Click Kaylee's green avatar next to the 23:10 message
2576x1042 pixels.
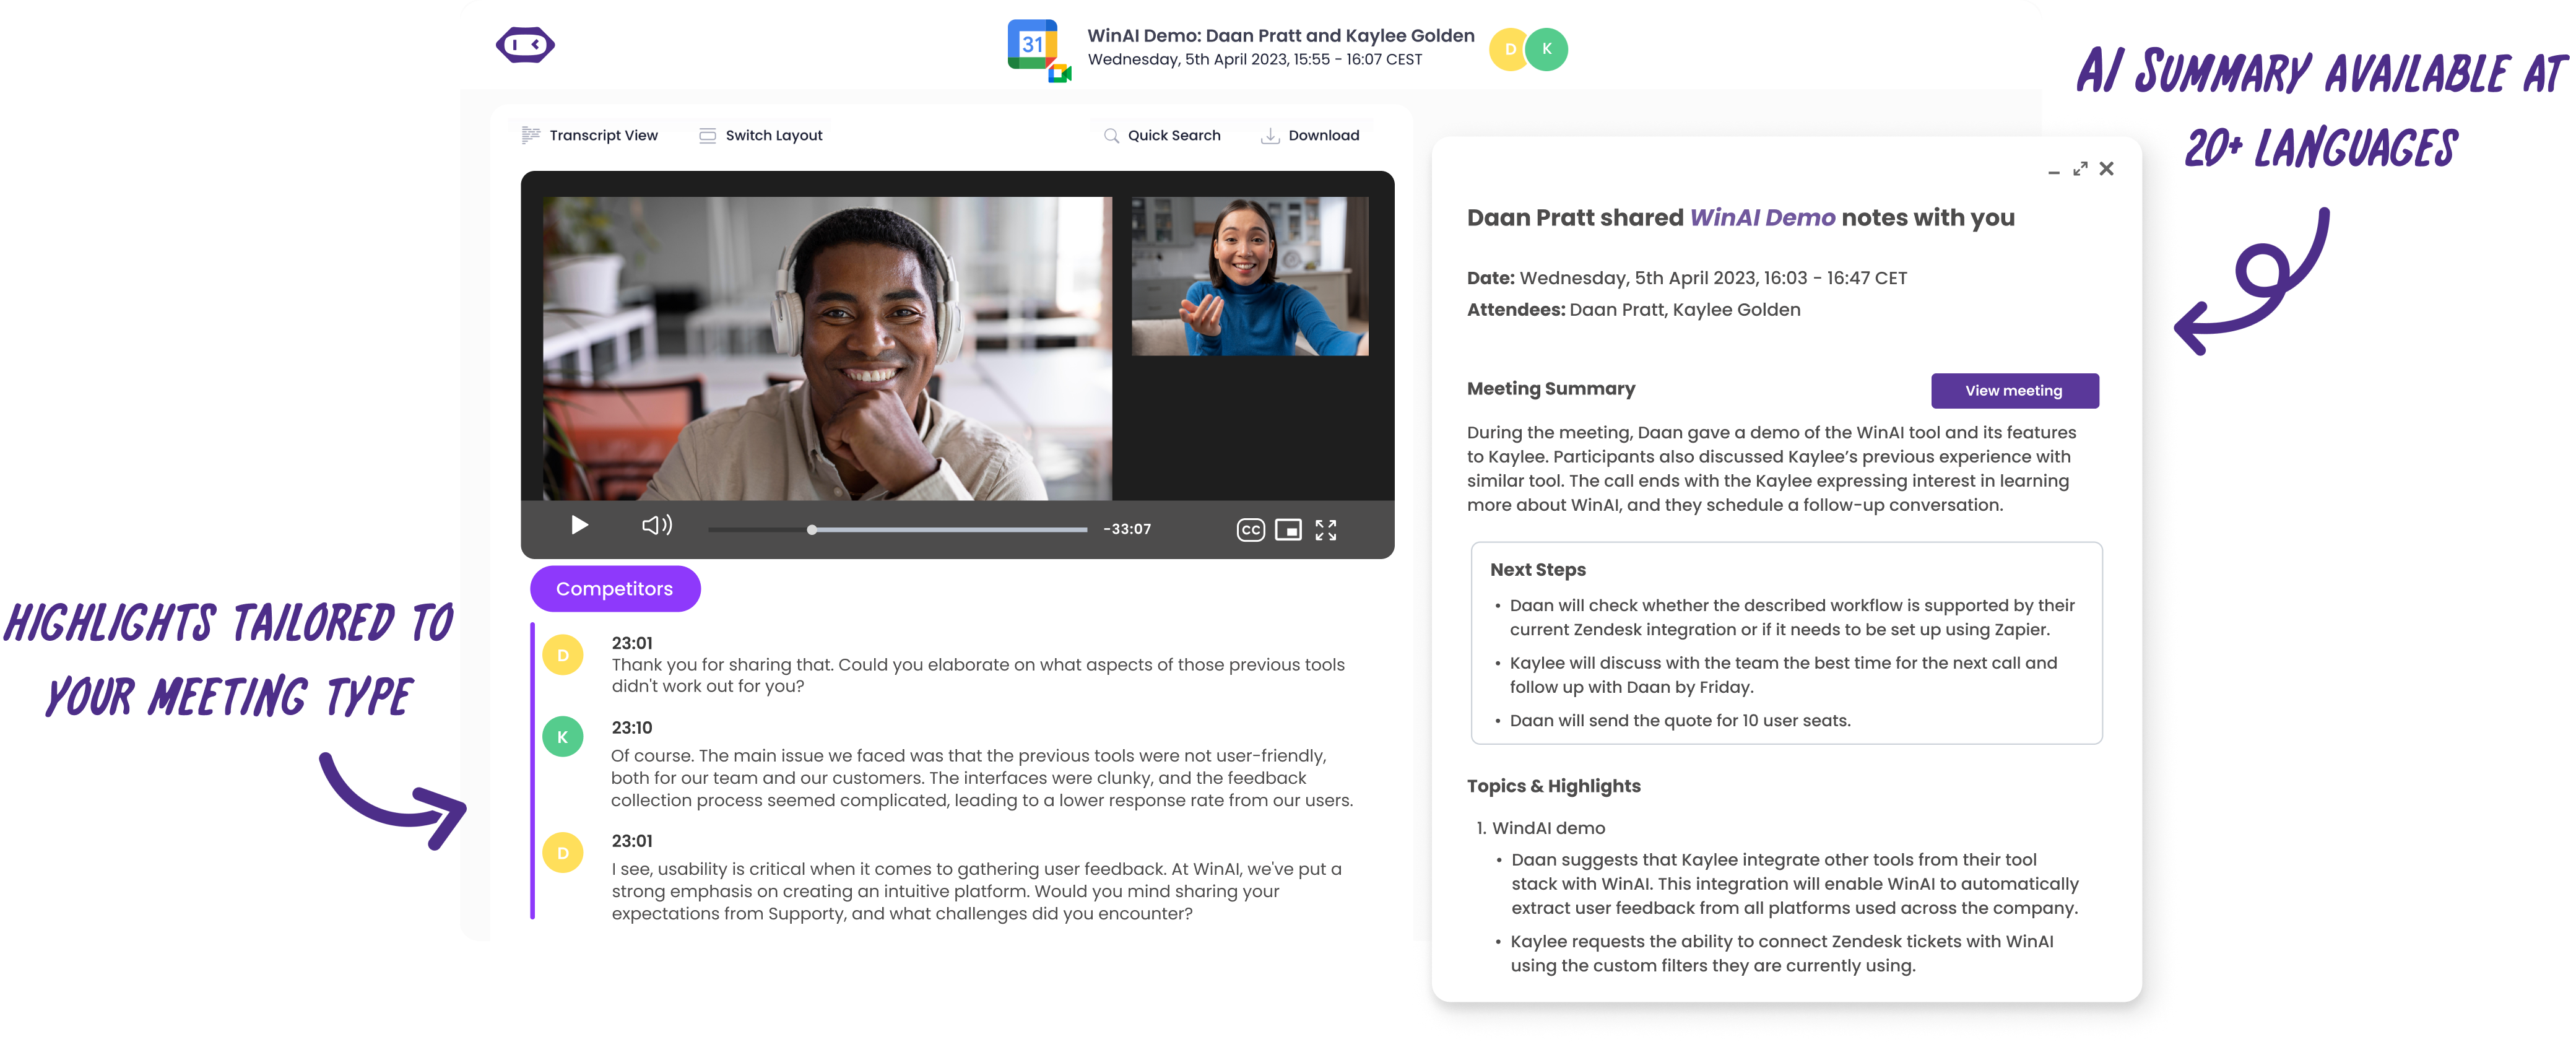(563, 736)
